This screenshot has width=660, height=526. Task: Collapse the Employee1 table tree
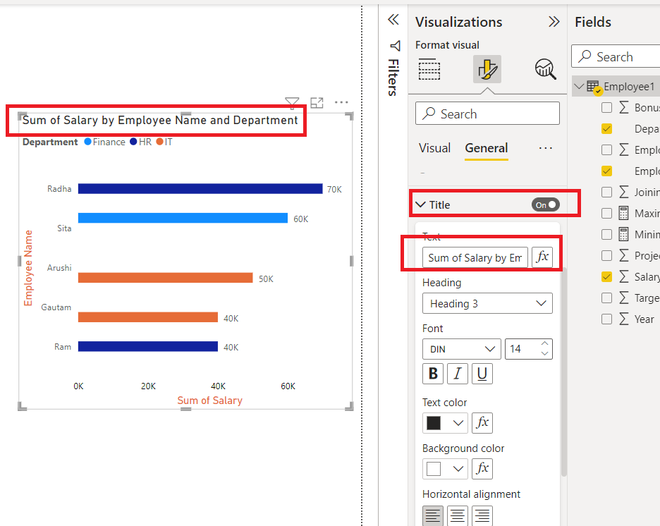579,86
